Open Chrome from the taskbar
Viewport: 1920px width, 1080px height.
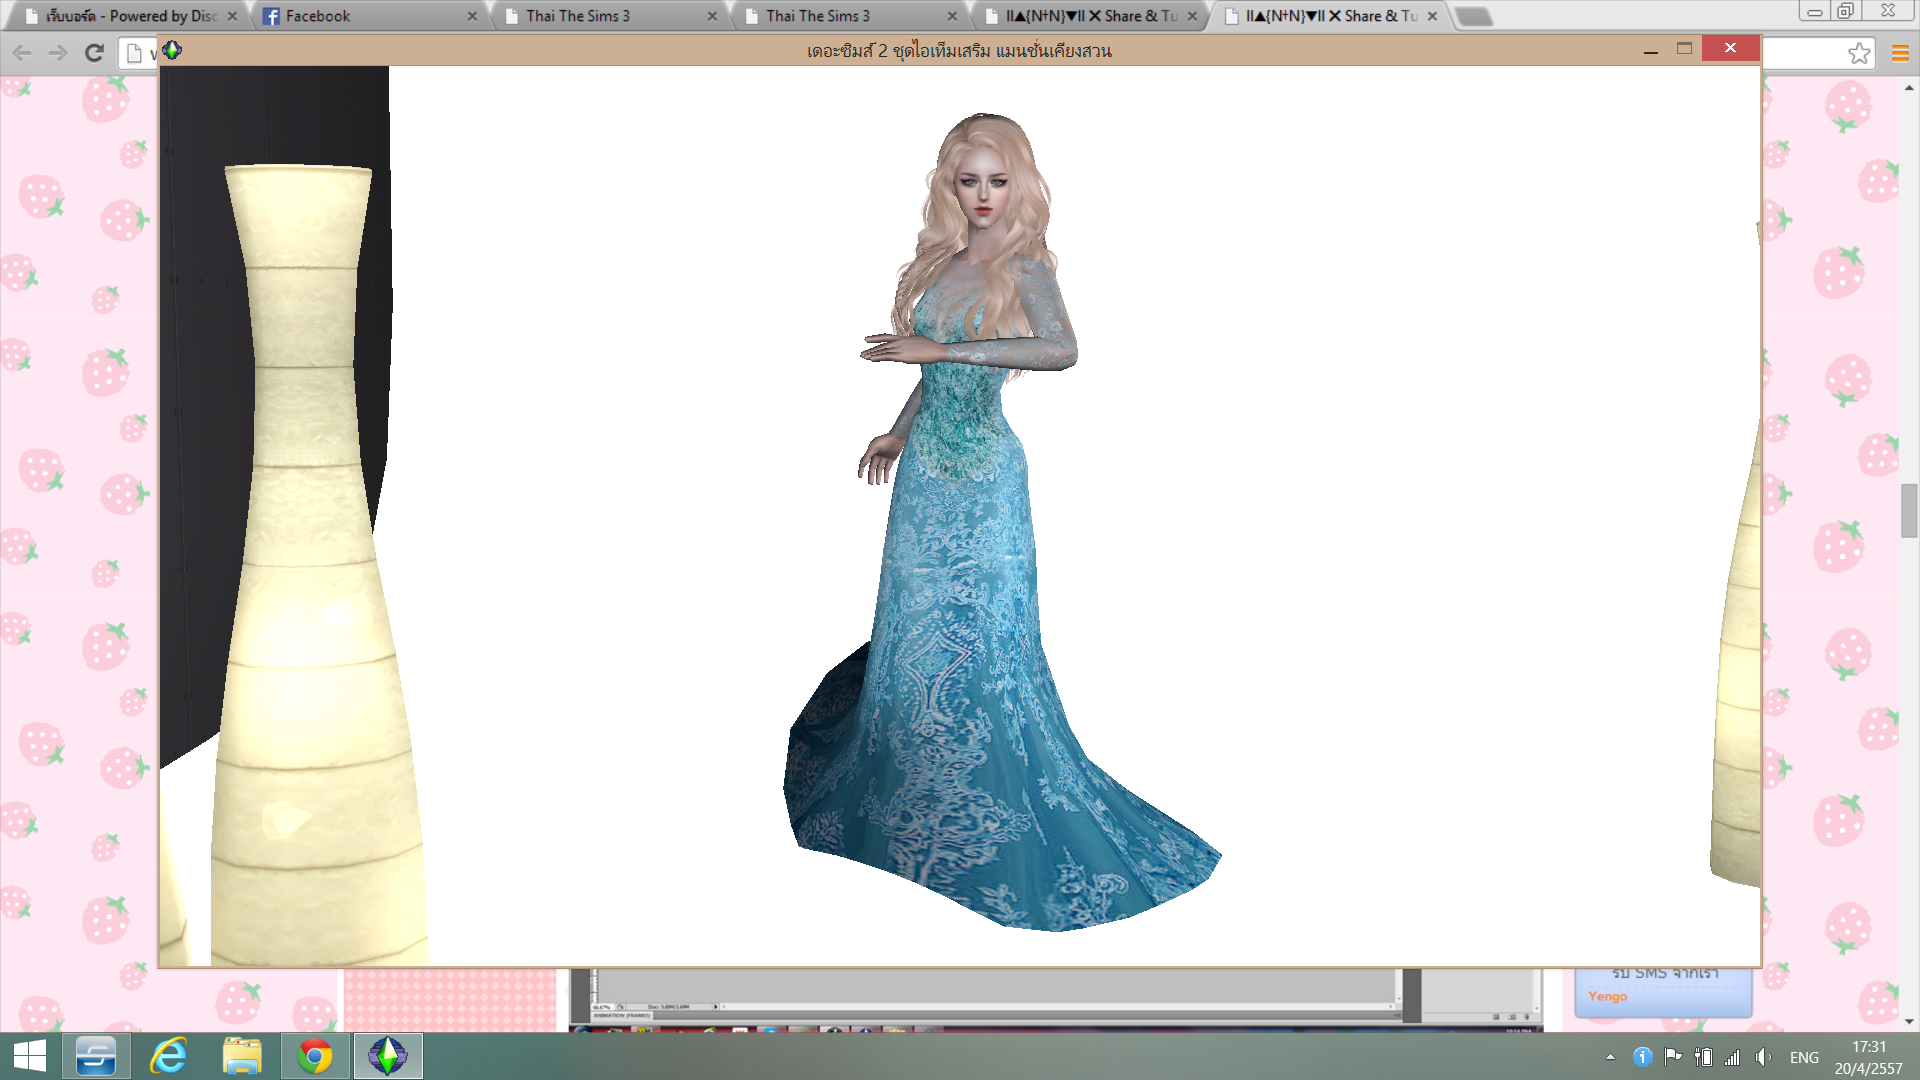[x=315, y=1056]
